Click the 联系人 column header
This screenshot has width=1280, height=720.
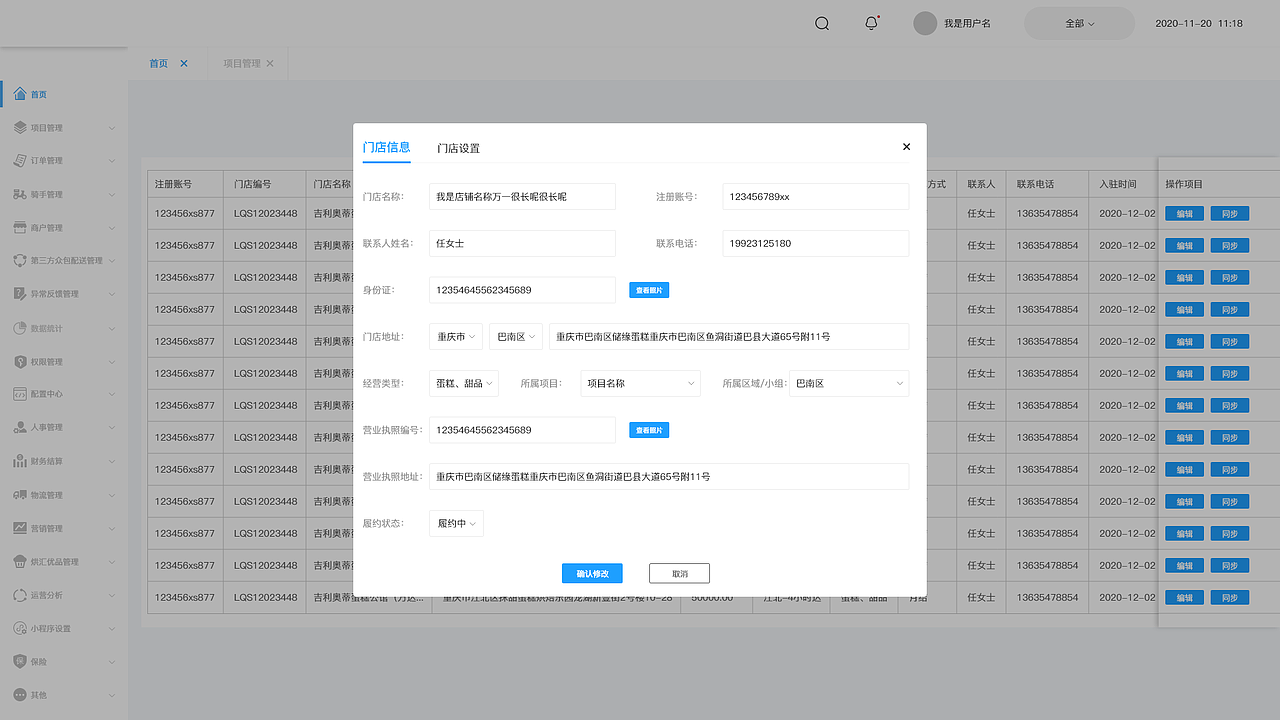tap(981, 184)
